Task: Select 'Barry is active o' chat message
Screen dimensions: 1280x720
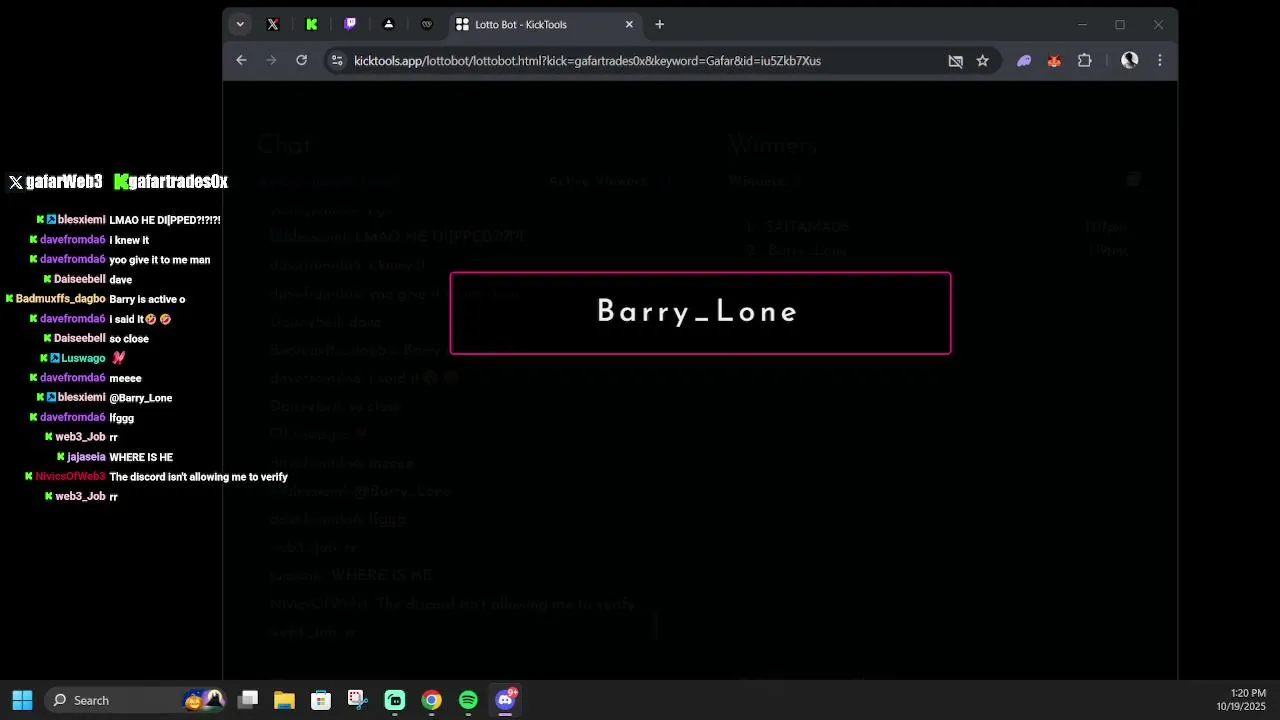Action: tap(147, 299)
